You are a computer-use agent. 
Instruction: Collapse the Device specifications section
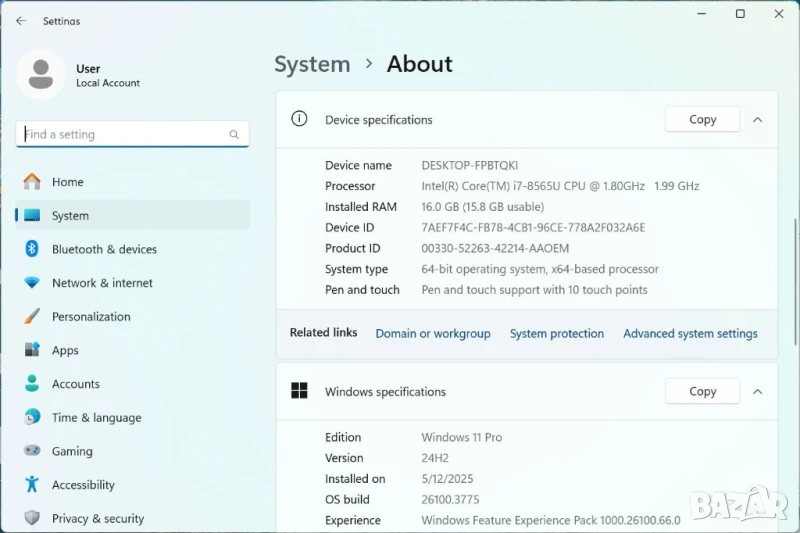tap(757, 119)
